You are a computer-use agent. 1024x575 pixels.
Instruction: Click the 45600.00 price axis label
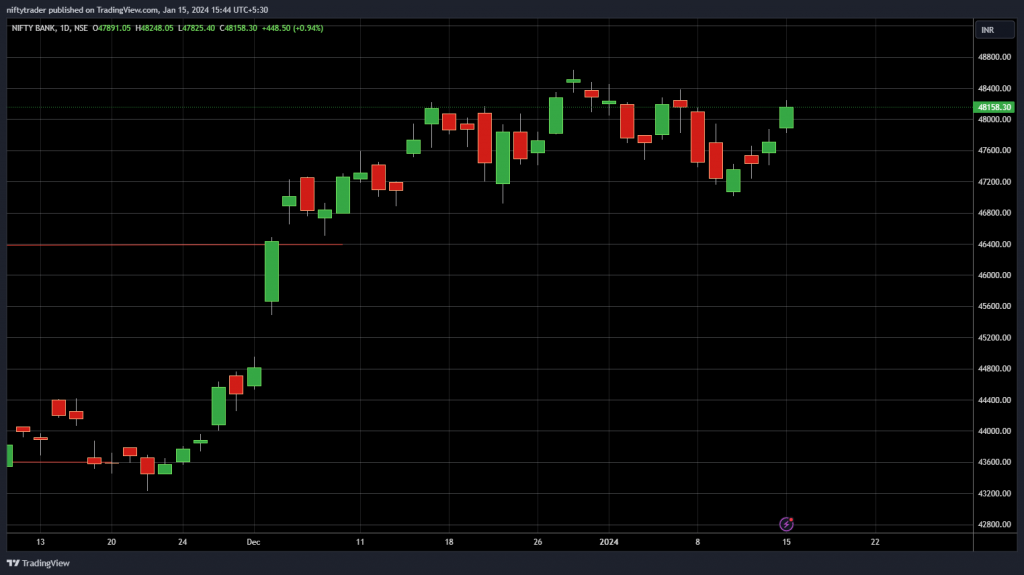click(x=994, y=306)
